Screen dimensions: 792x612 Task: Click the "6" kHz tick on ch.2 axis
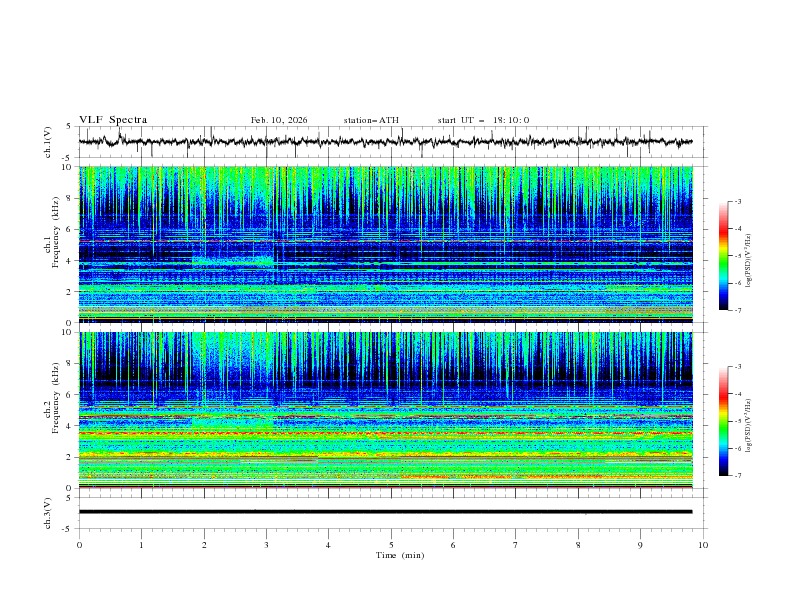pos(70,394)
